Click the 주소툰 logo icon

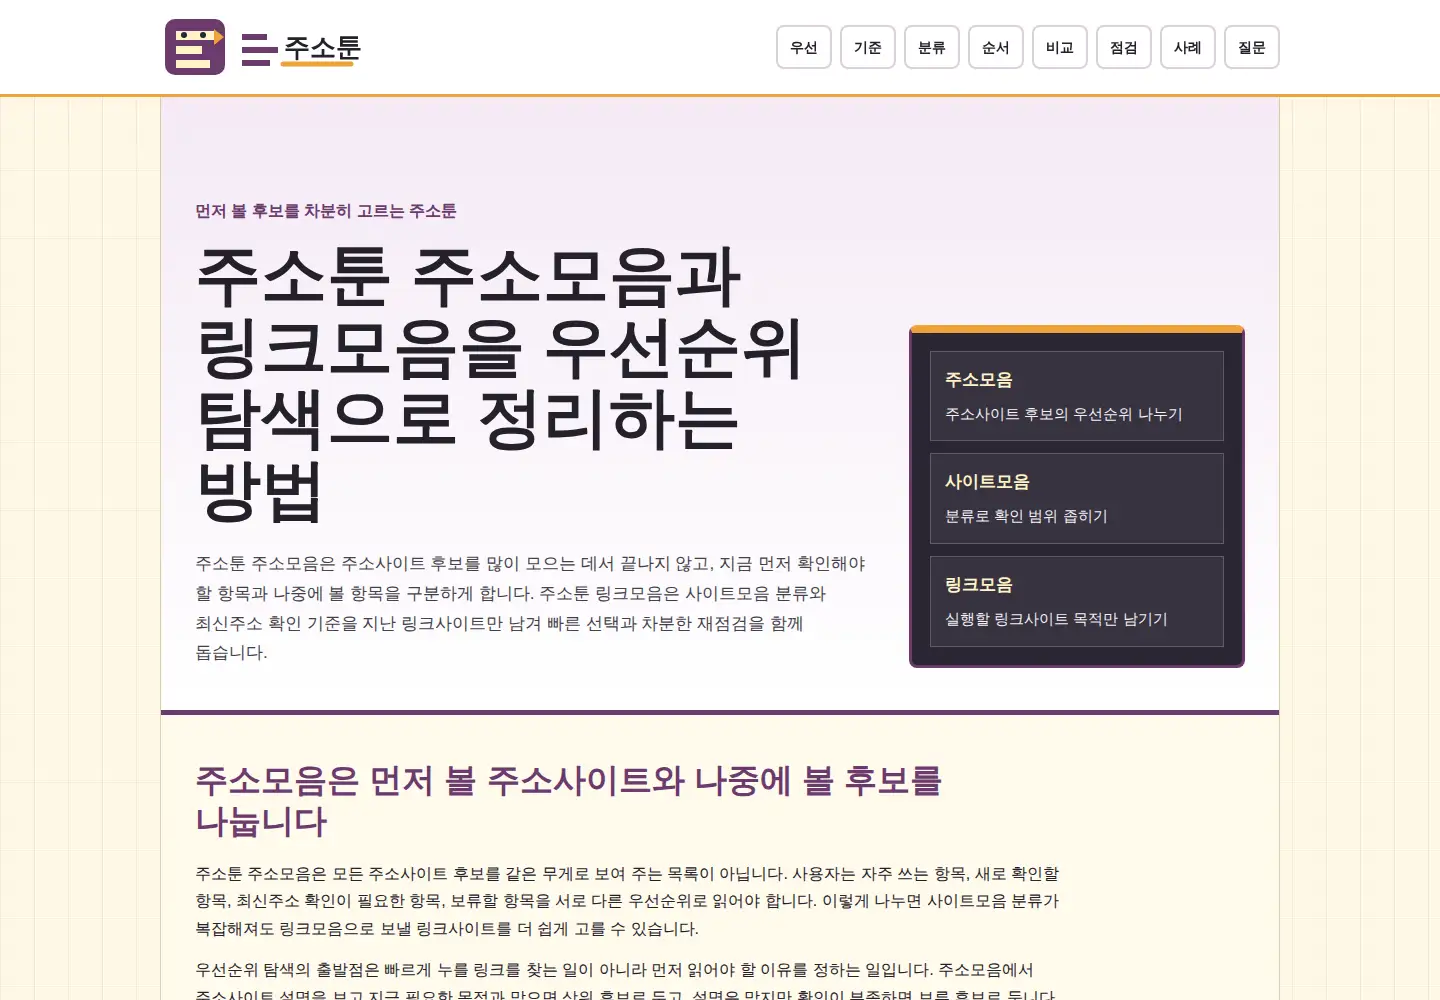click(195, 47)
